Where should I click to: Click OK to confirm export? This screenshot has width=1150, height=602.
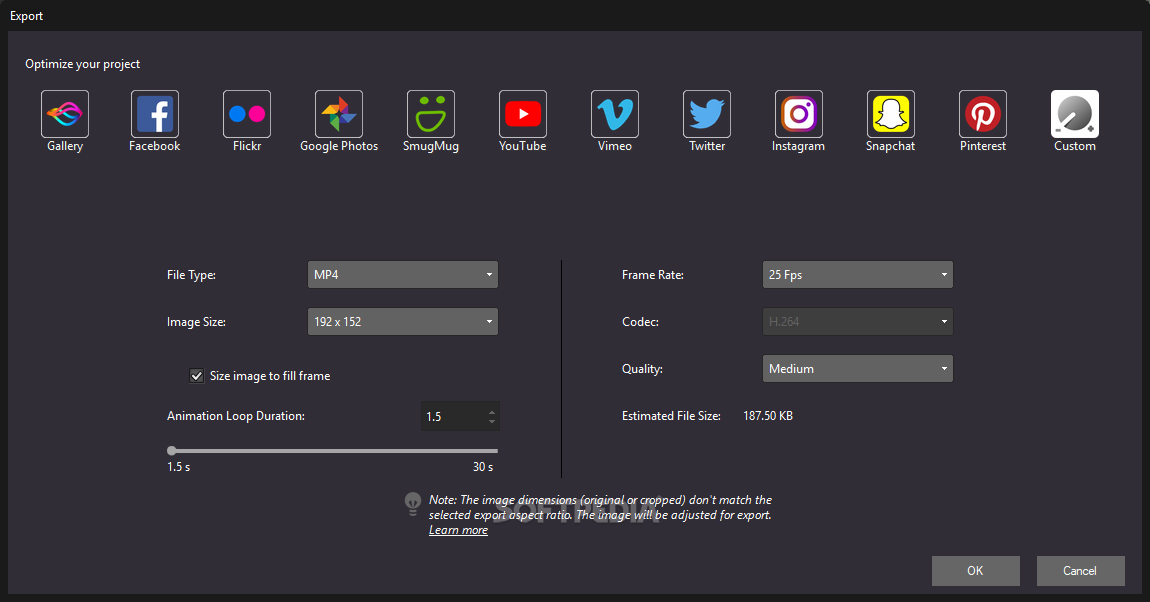click(975, 571)
